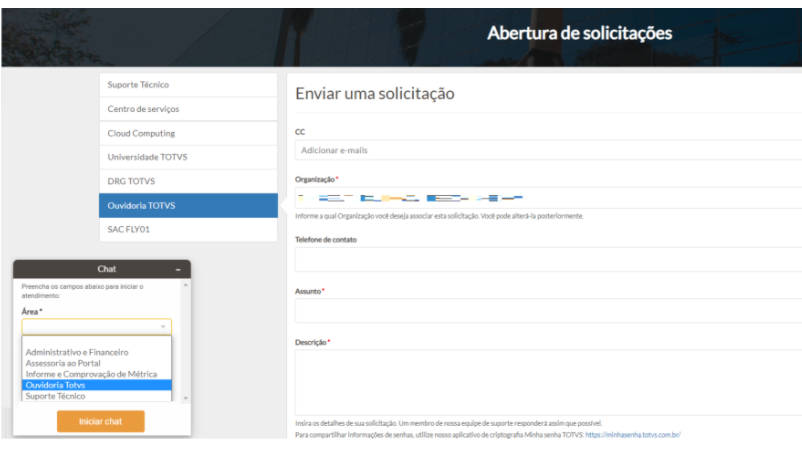Click Enviar uma solicitação heading
Viewport: 802px width, 462px height.
pos(375,94)
